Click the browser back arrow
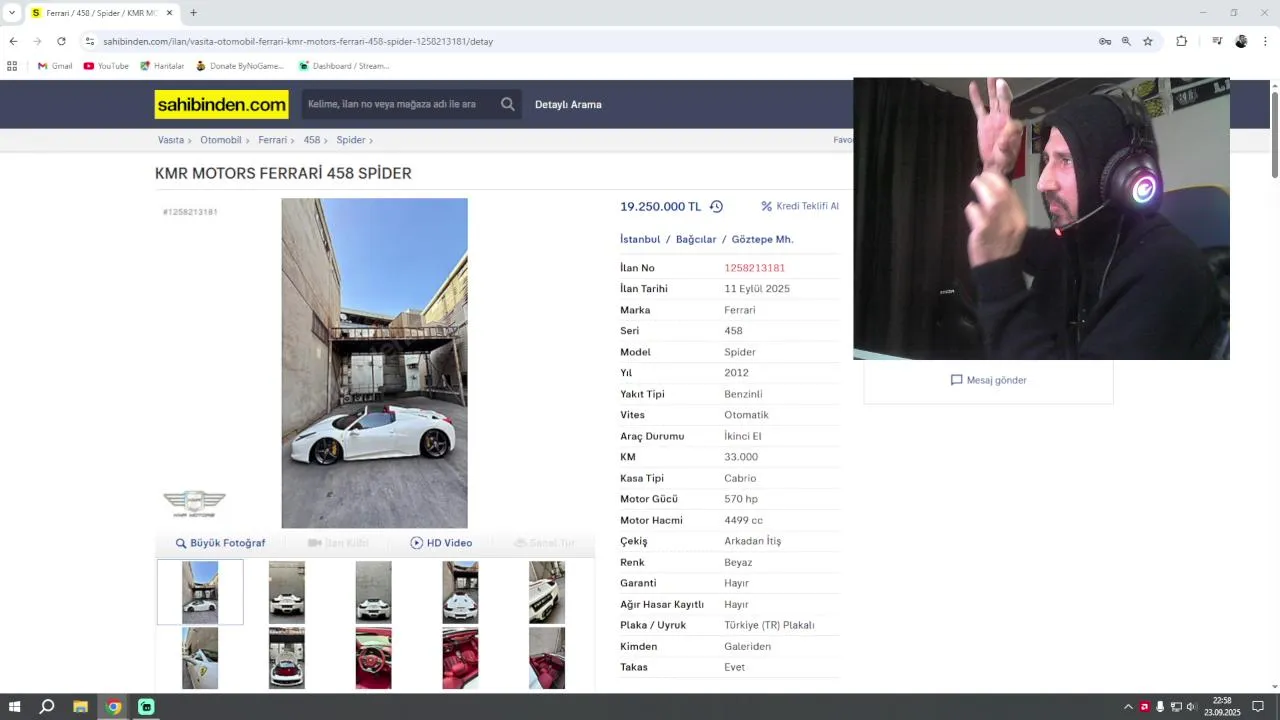Image resolution: width=1280 pixels, height=720 pixels. tap(13, 41)
